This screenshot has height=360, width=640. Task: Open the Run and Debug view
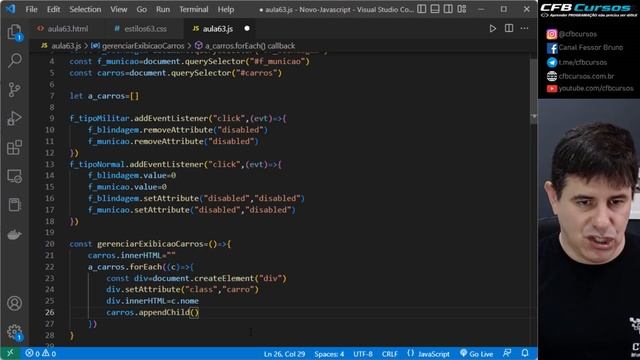(14, 118)
